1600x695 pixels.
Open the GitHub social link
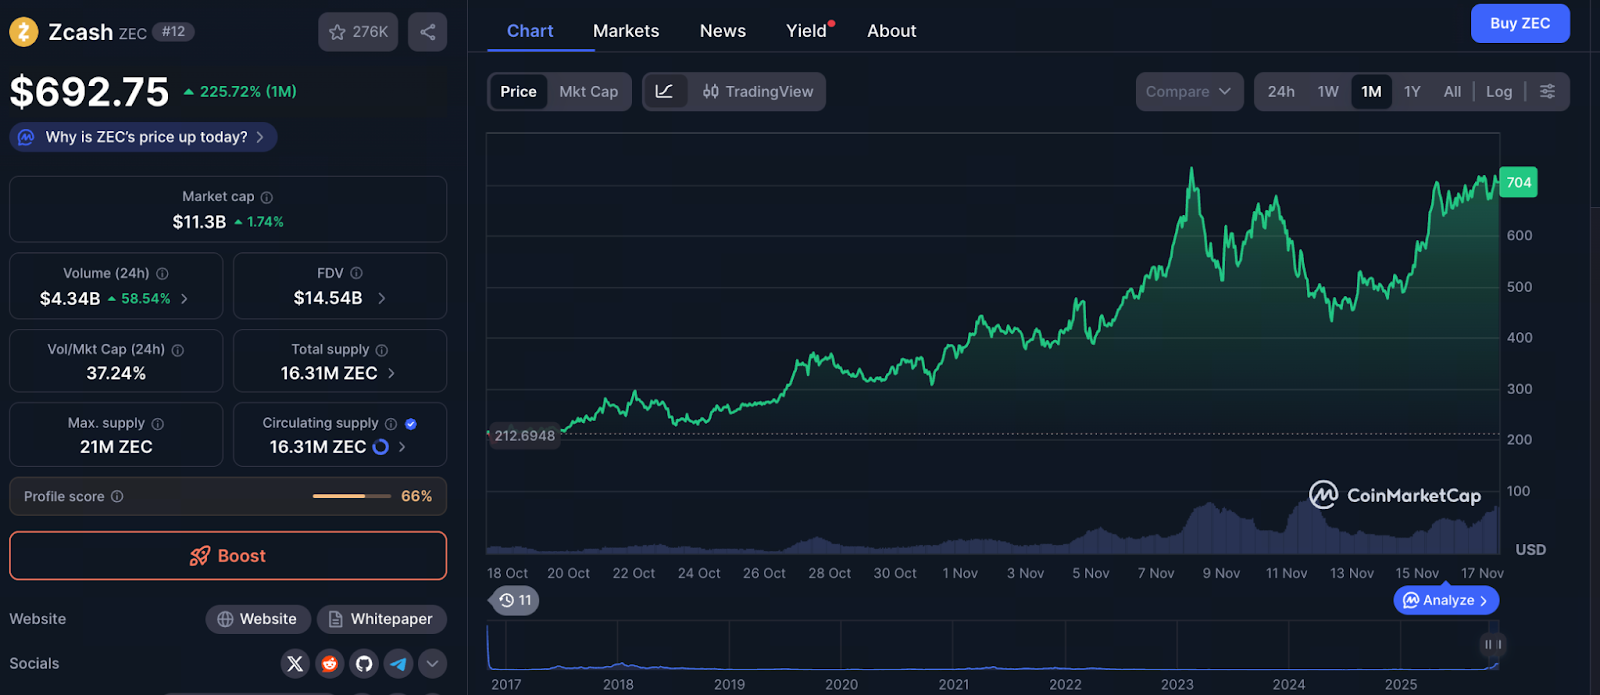[x=364, y=663]
